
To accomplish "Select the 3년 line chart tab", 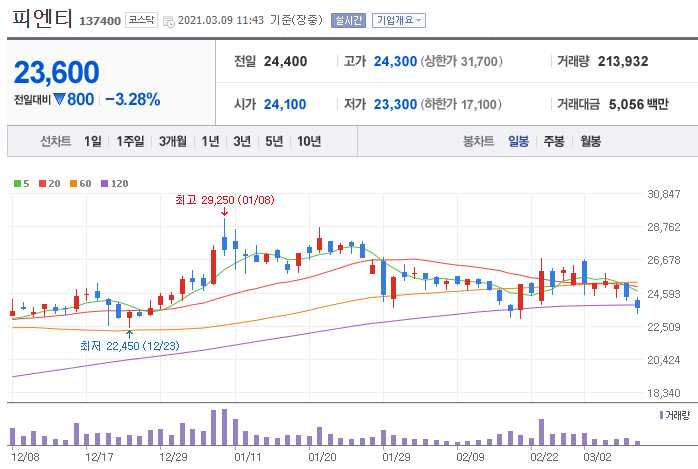I will (242, 142).
